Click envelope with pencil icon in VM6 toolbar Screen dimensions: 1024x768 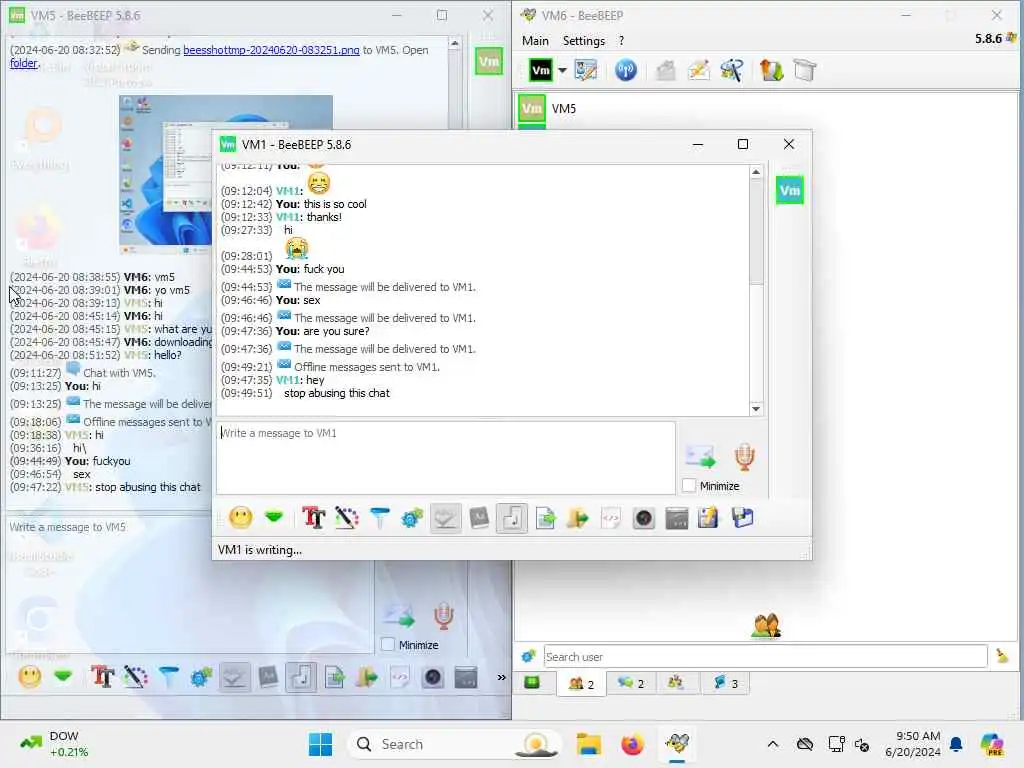699,70
